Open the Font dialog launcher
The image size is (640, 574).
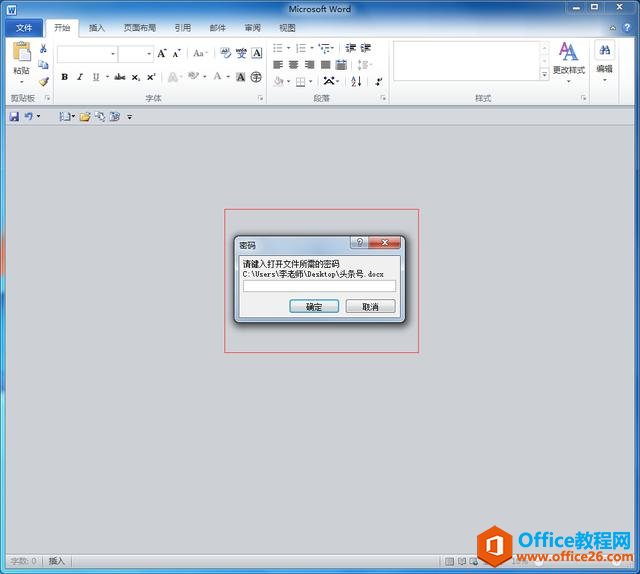click(260, 98)
